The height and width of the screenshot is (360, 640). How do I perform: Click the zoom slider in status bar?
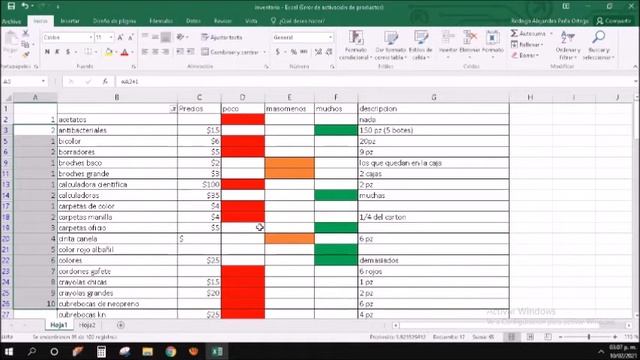(x=589, y=337)
